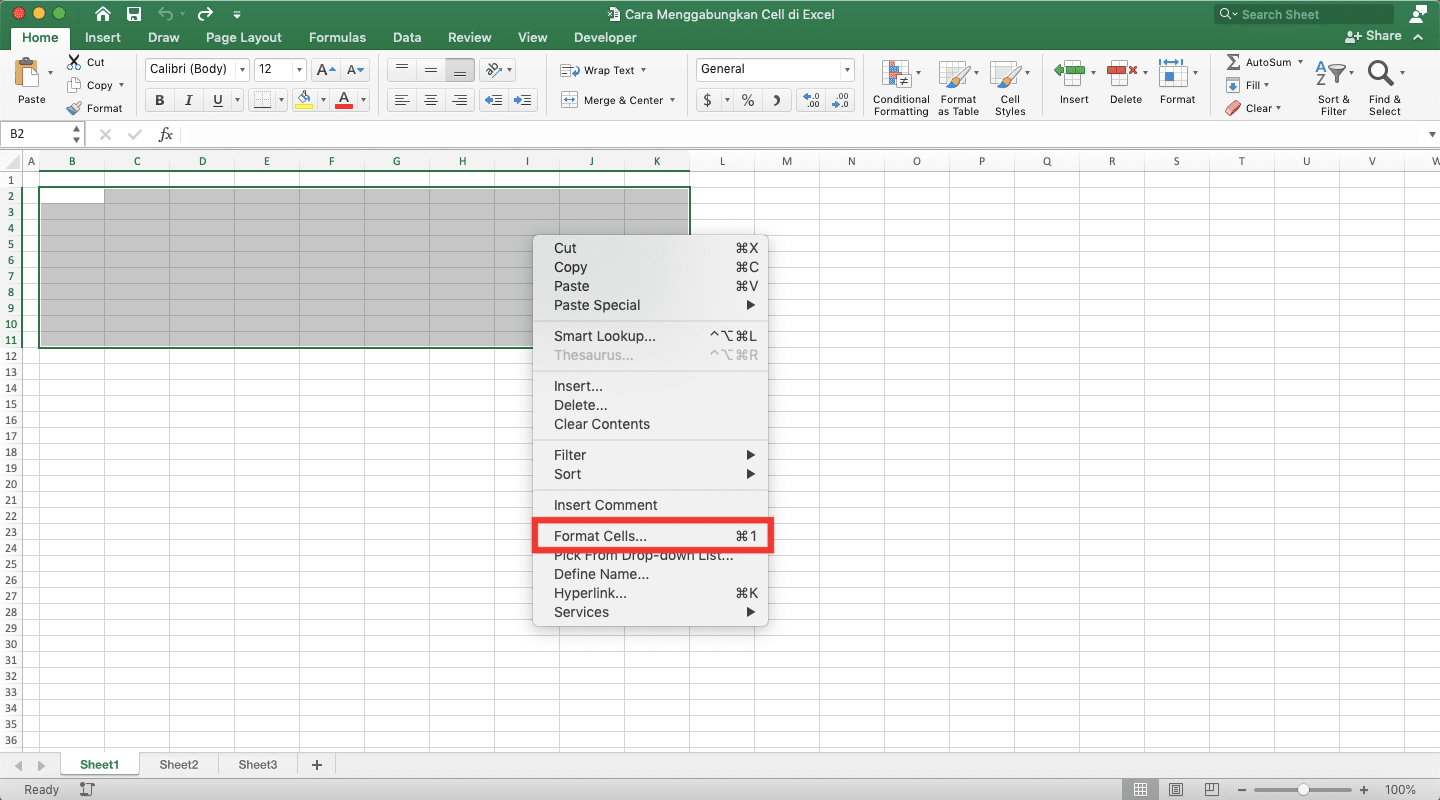Image resolution: width=1440 pixels, height=800 pixels.
Task: Click the Search Sheet field
Action: pos(1304,14)
